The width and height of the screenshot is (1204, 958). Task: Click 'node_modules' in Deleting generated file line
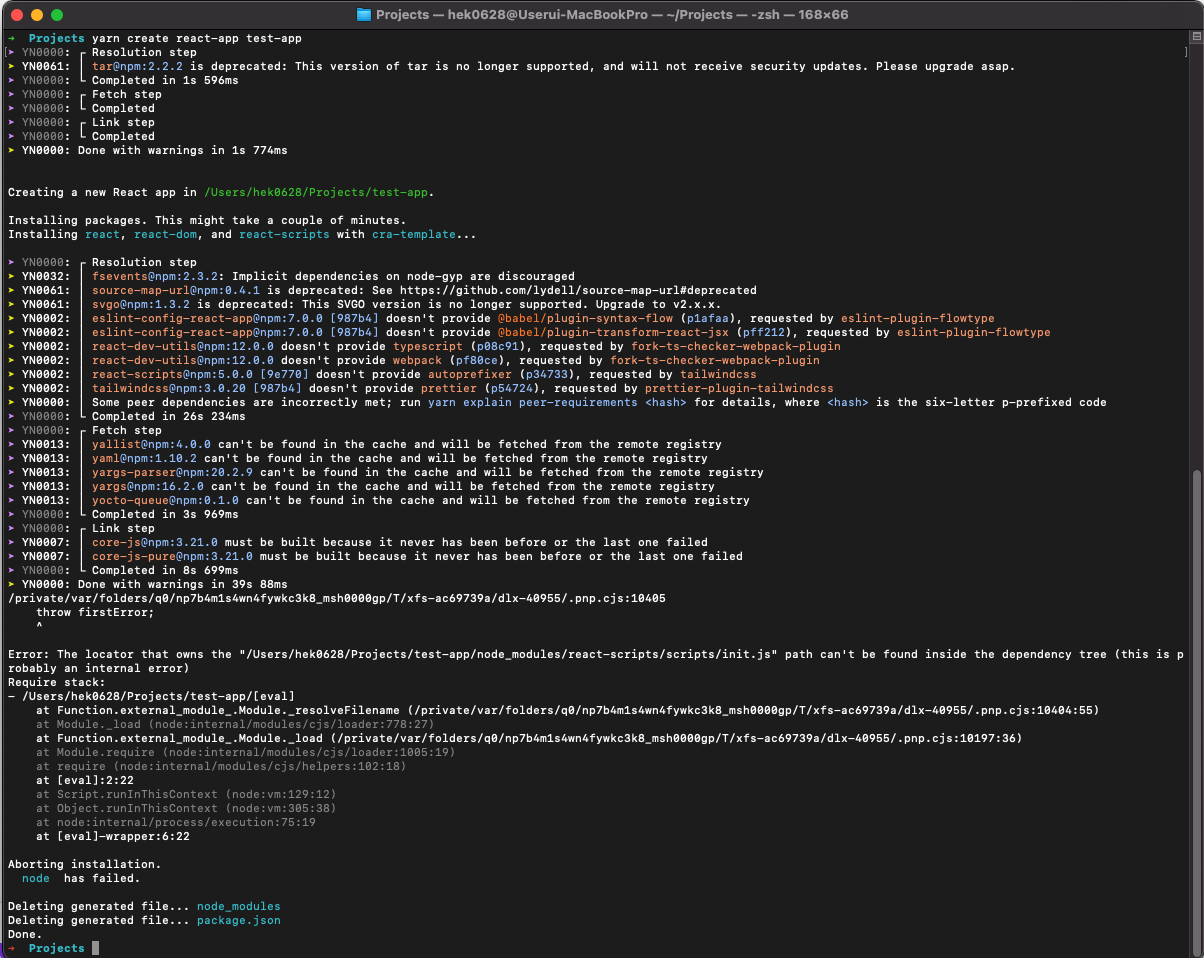coord(239,906)
